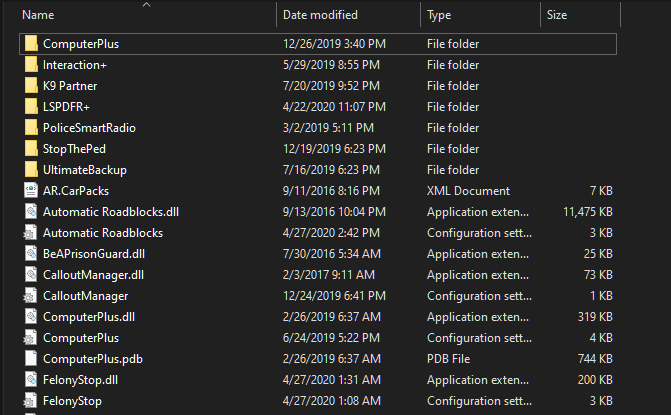Select the ComputerPlus.dll file name
The width and height of the screenshot is (671, 415).
click(89, 317)
